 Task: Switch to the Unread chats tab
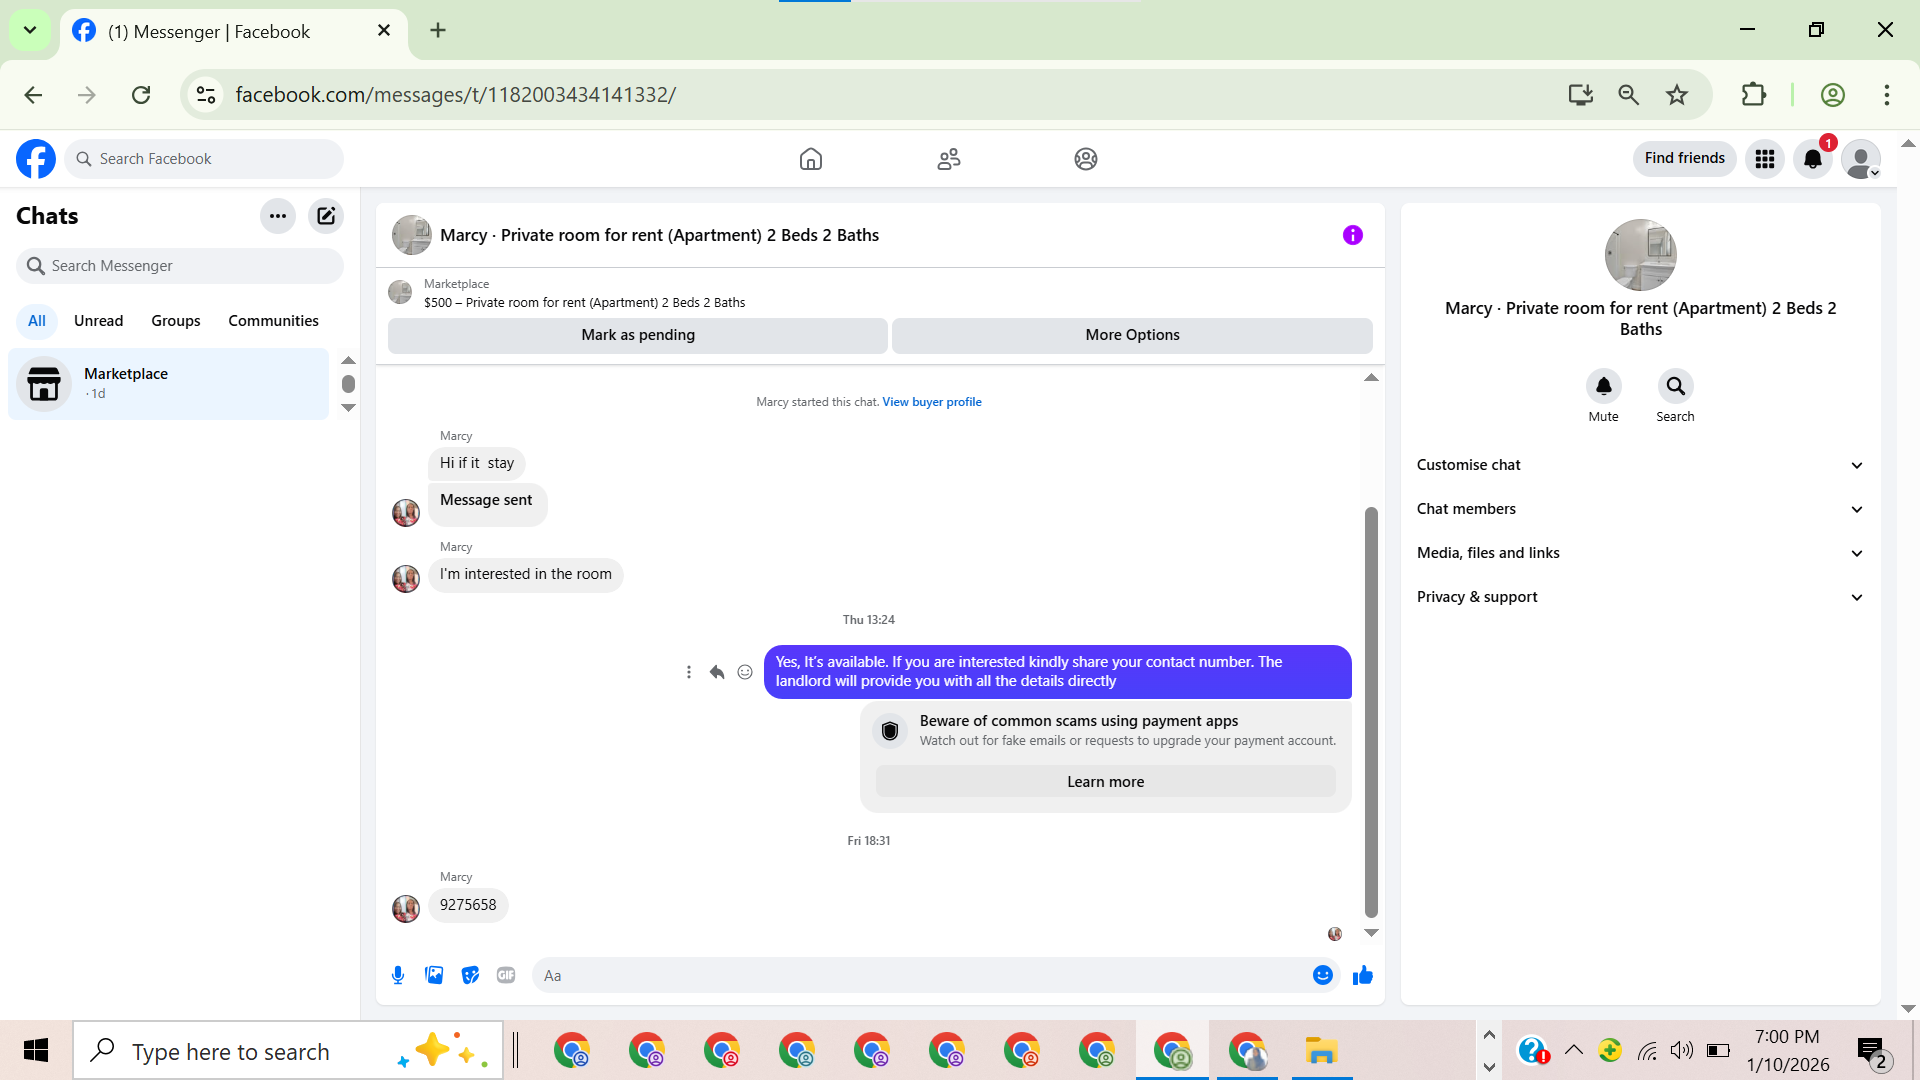click(98, 321)
